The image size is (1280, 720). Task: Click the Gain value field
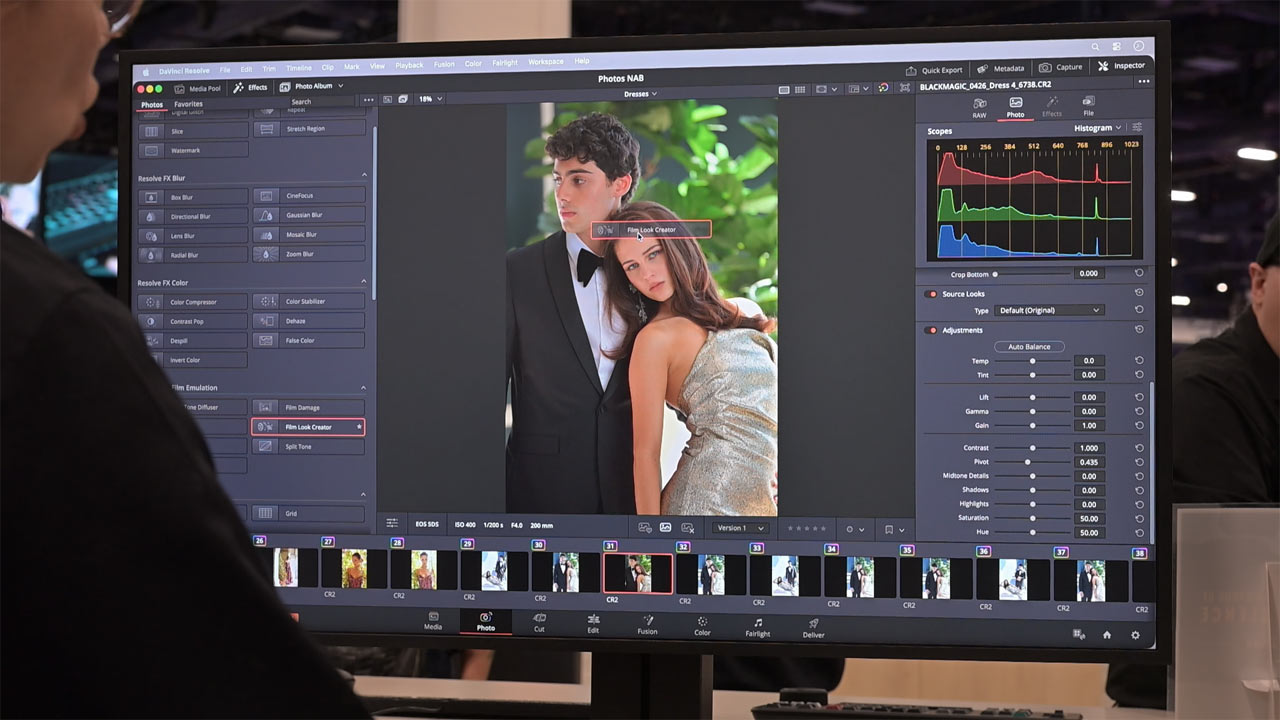pos(1089,425)
